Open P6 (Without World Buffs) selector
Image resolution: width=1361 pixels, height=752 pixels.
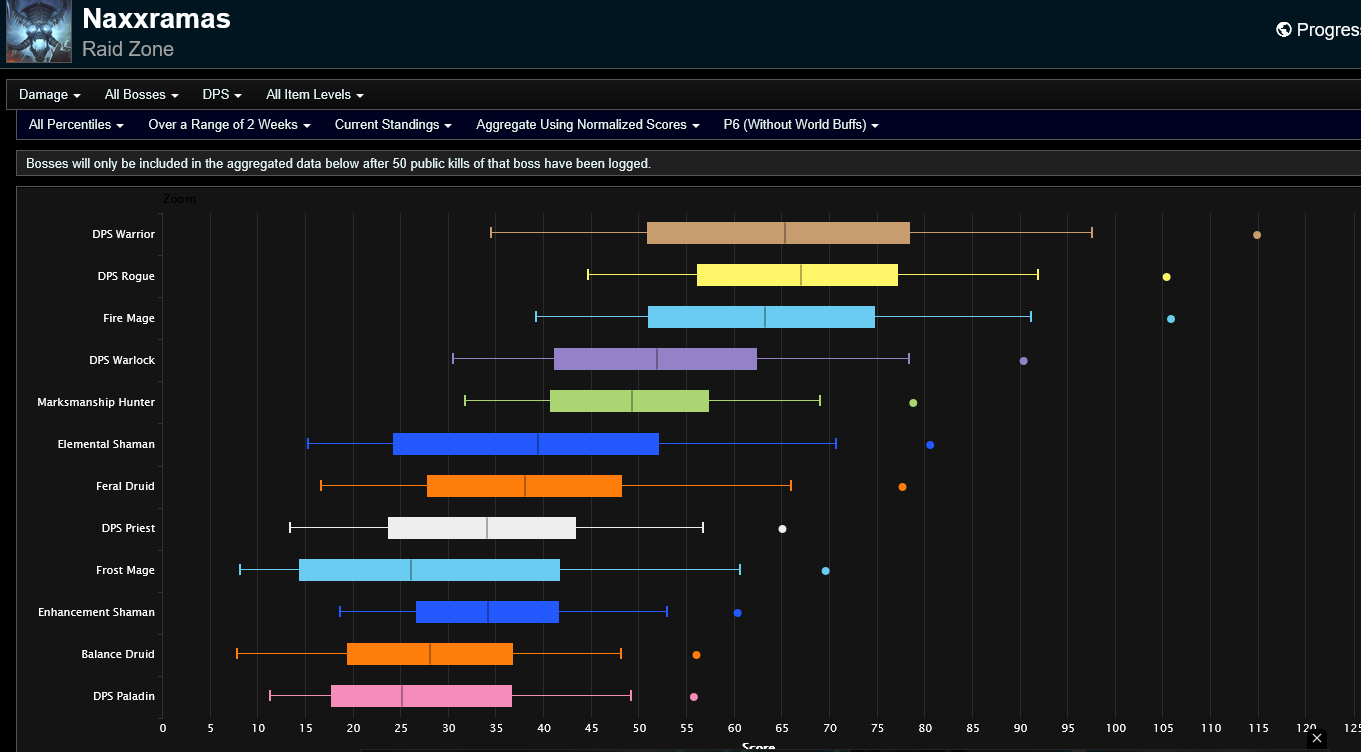(x=801, y=125)
